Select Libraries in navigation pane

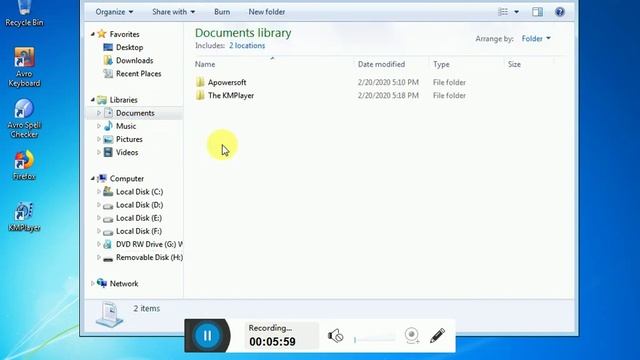coord(123,100)
